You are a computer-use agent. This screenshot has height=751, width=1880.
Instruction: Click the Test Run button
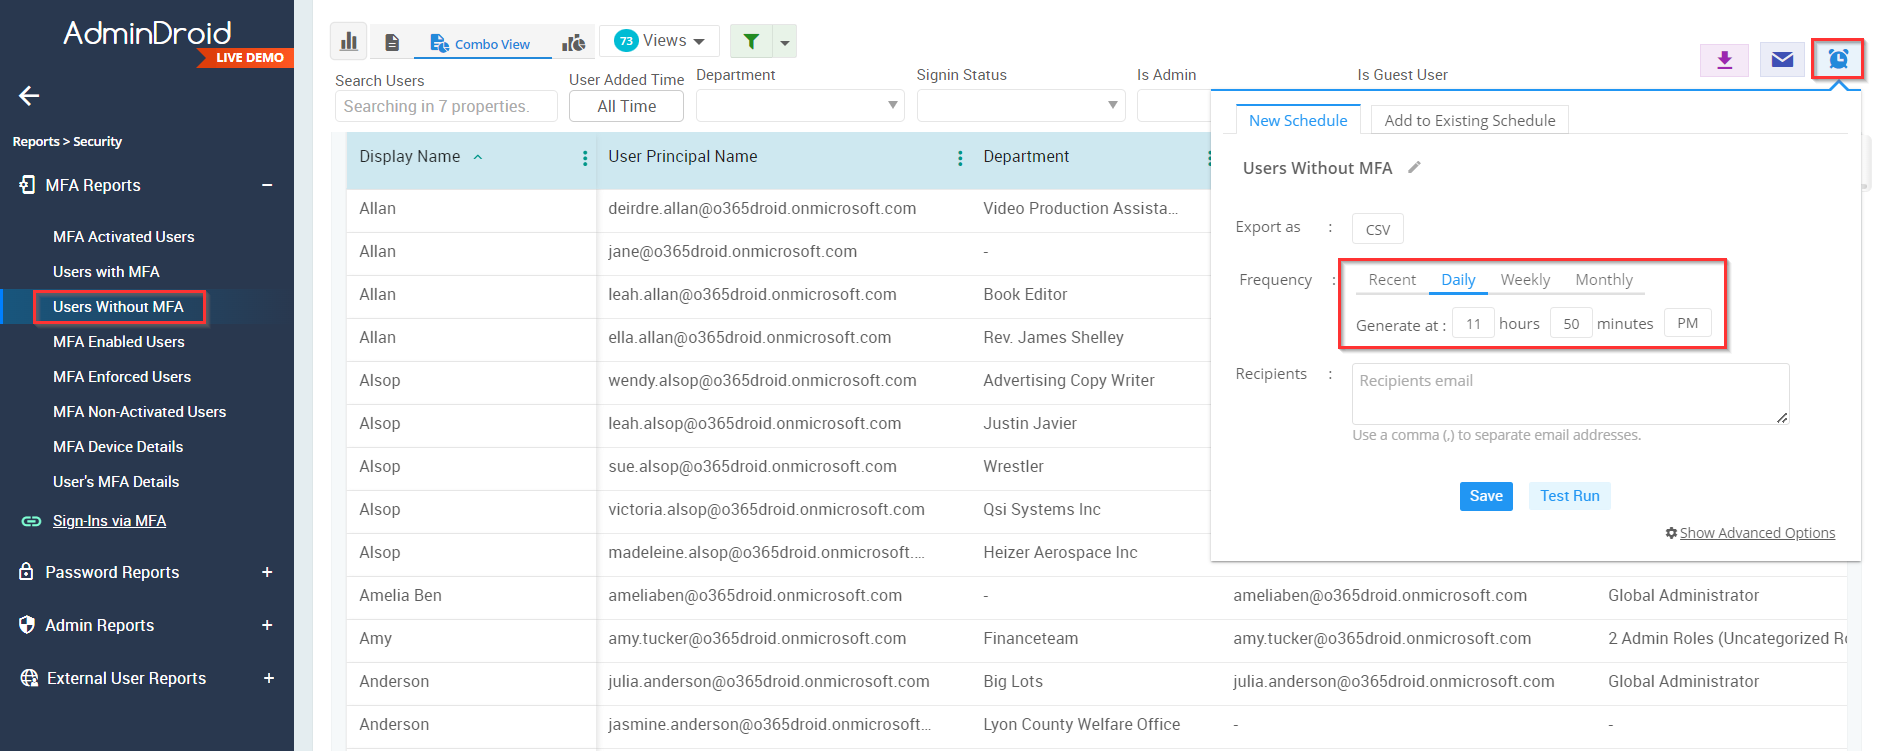click(x=1569, y=496)
